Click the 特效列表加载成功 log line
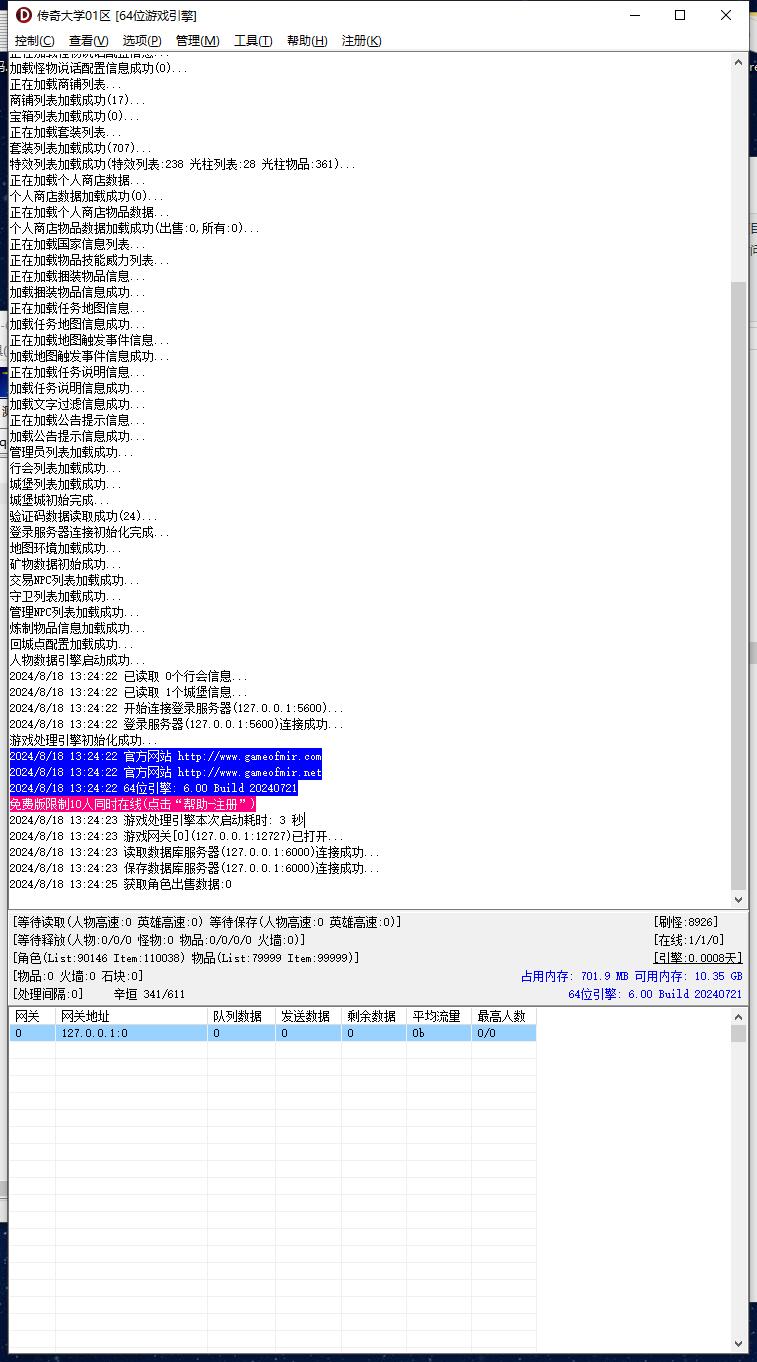This screenshot has height=1362, width=757. [182, 164]
